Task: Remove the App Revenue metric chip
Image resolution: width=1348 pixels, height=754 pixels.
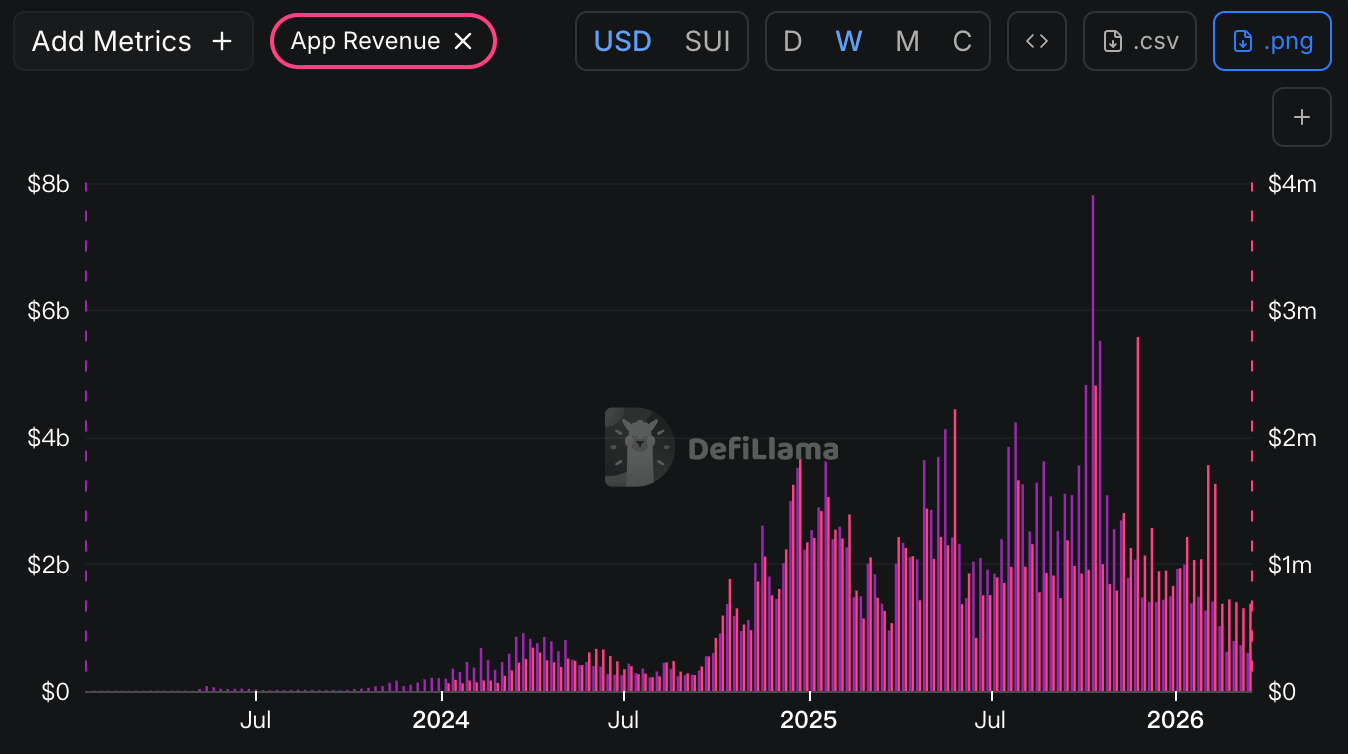Action: click(463, 41)
